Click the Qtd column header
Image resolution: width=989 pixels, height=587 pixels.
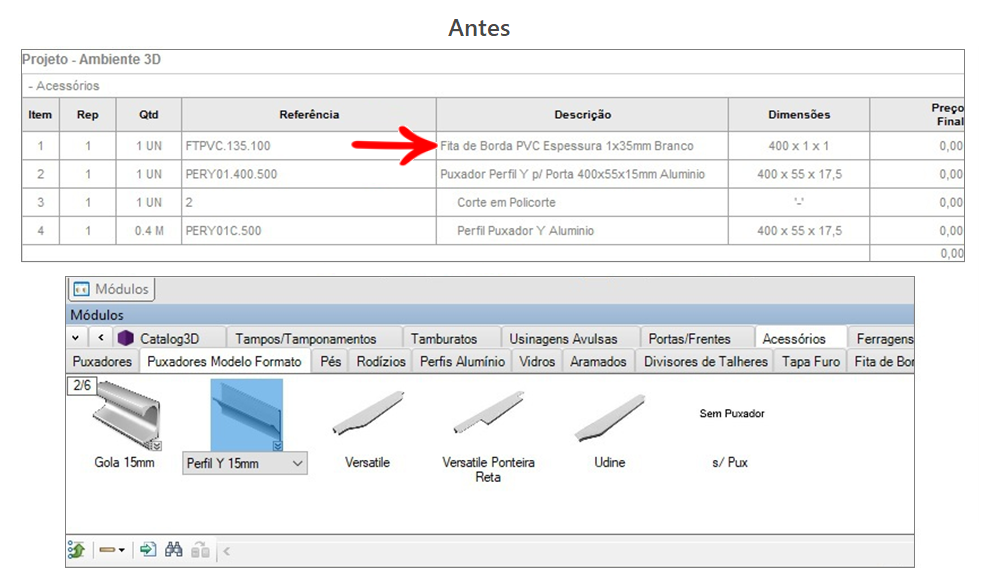(x=149, y=115)
